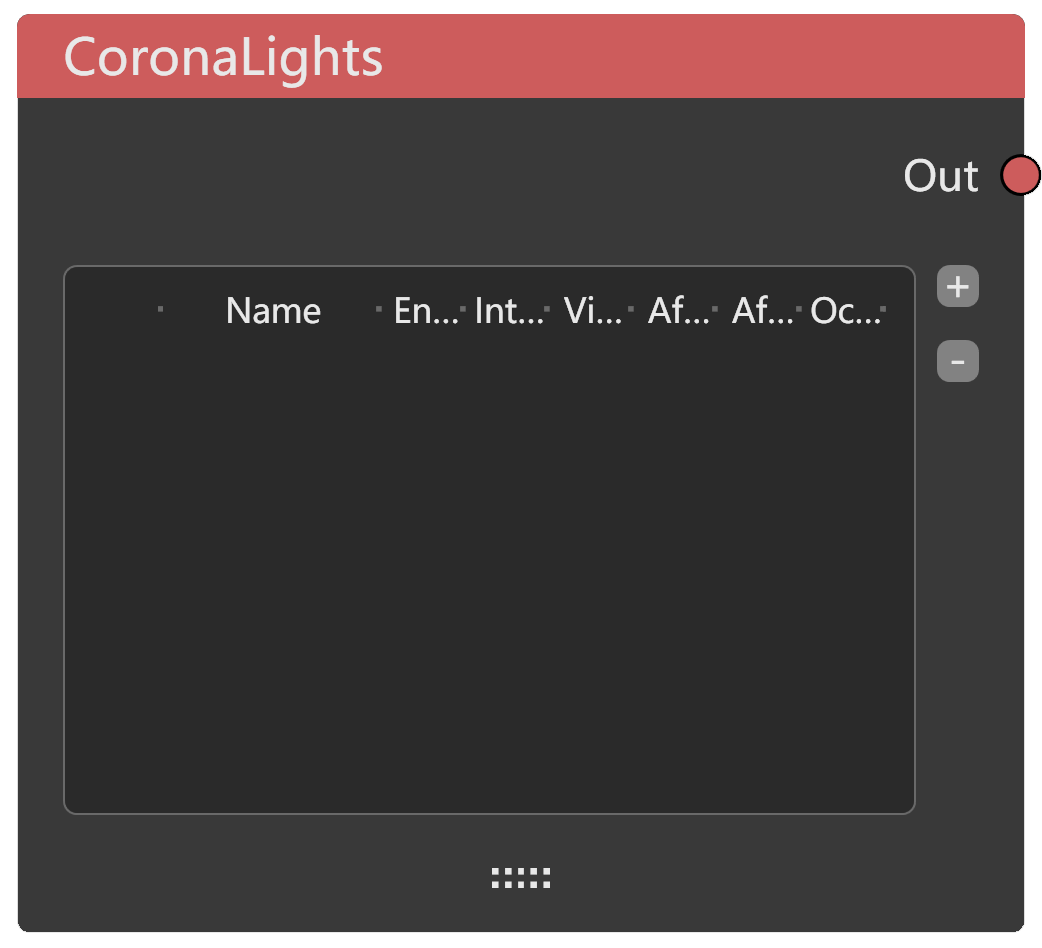Image resolution: width=1042 pixels, height=948 pixels.
Task: Click the Oc... column header
Action: pos(841,311)
